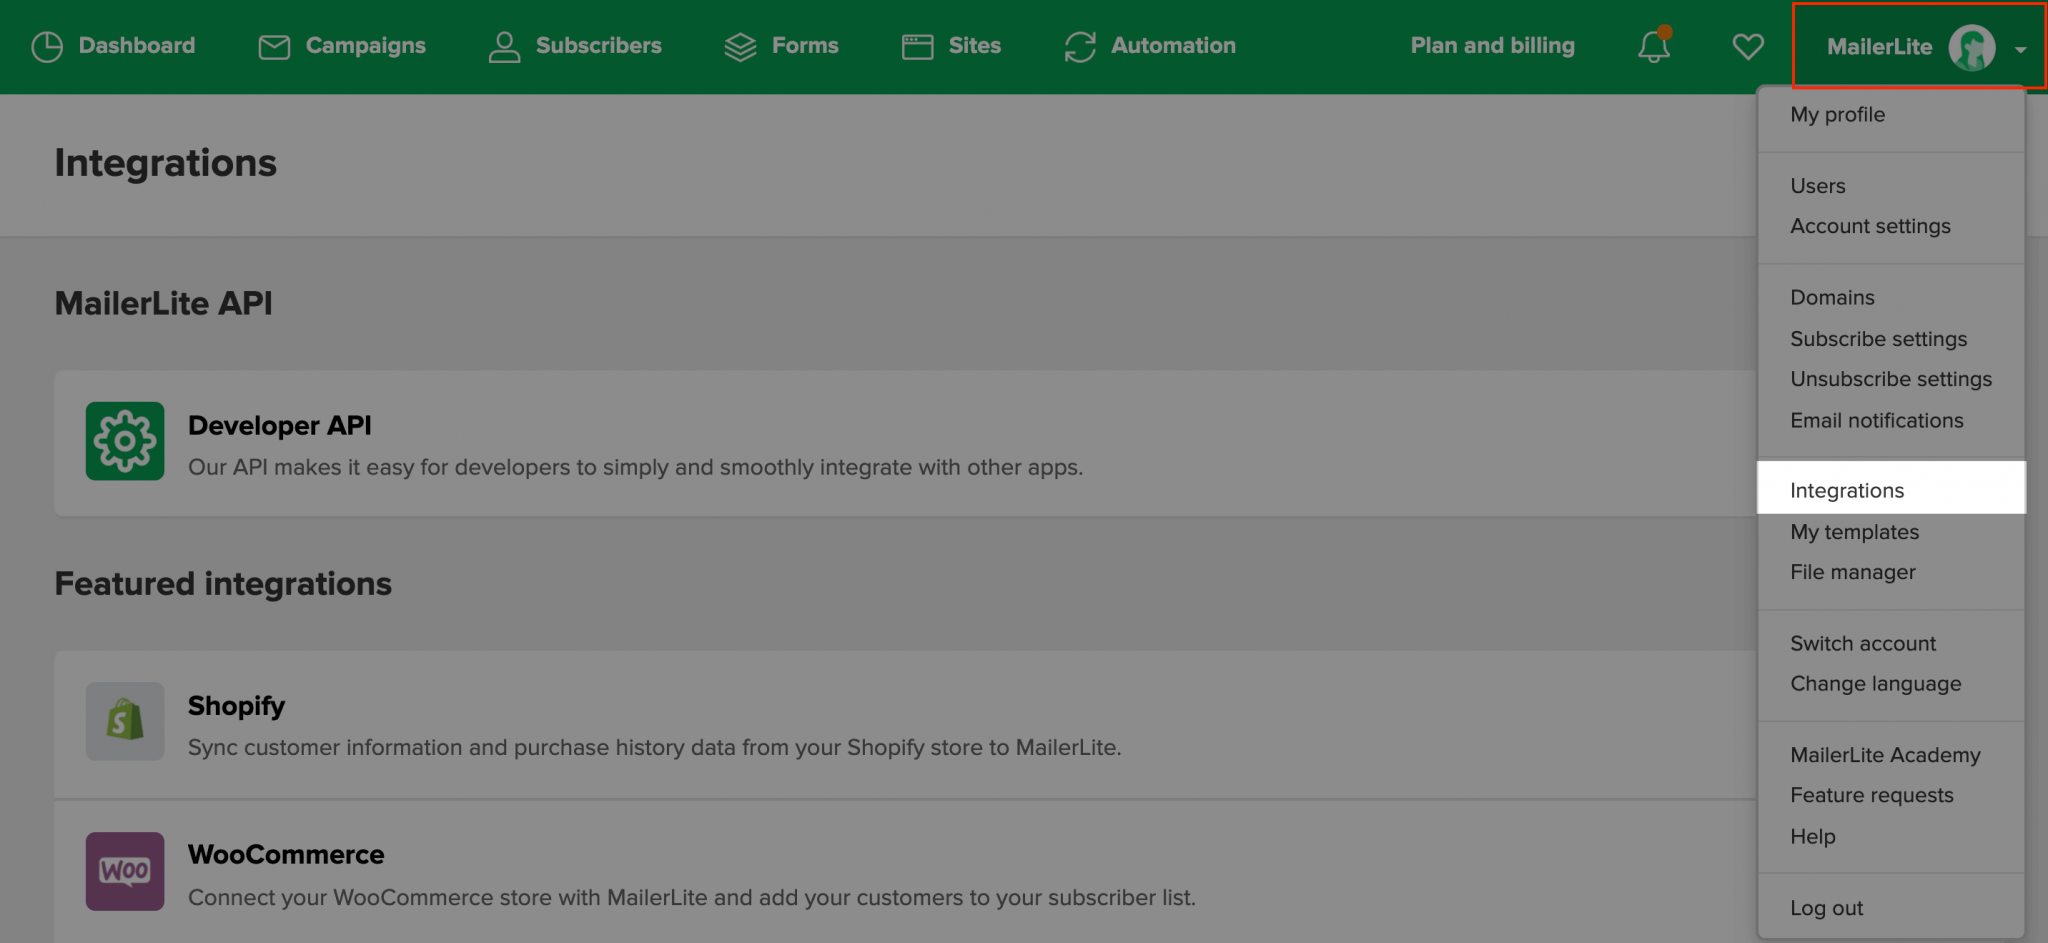Screen dimensions: 2048x943
Task: Click the Automation refresh arrows icon
Action: click(1080, 47)
